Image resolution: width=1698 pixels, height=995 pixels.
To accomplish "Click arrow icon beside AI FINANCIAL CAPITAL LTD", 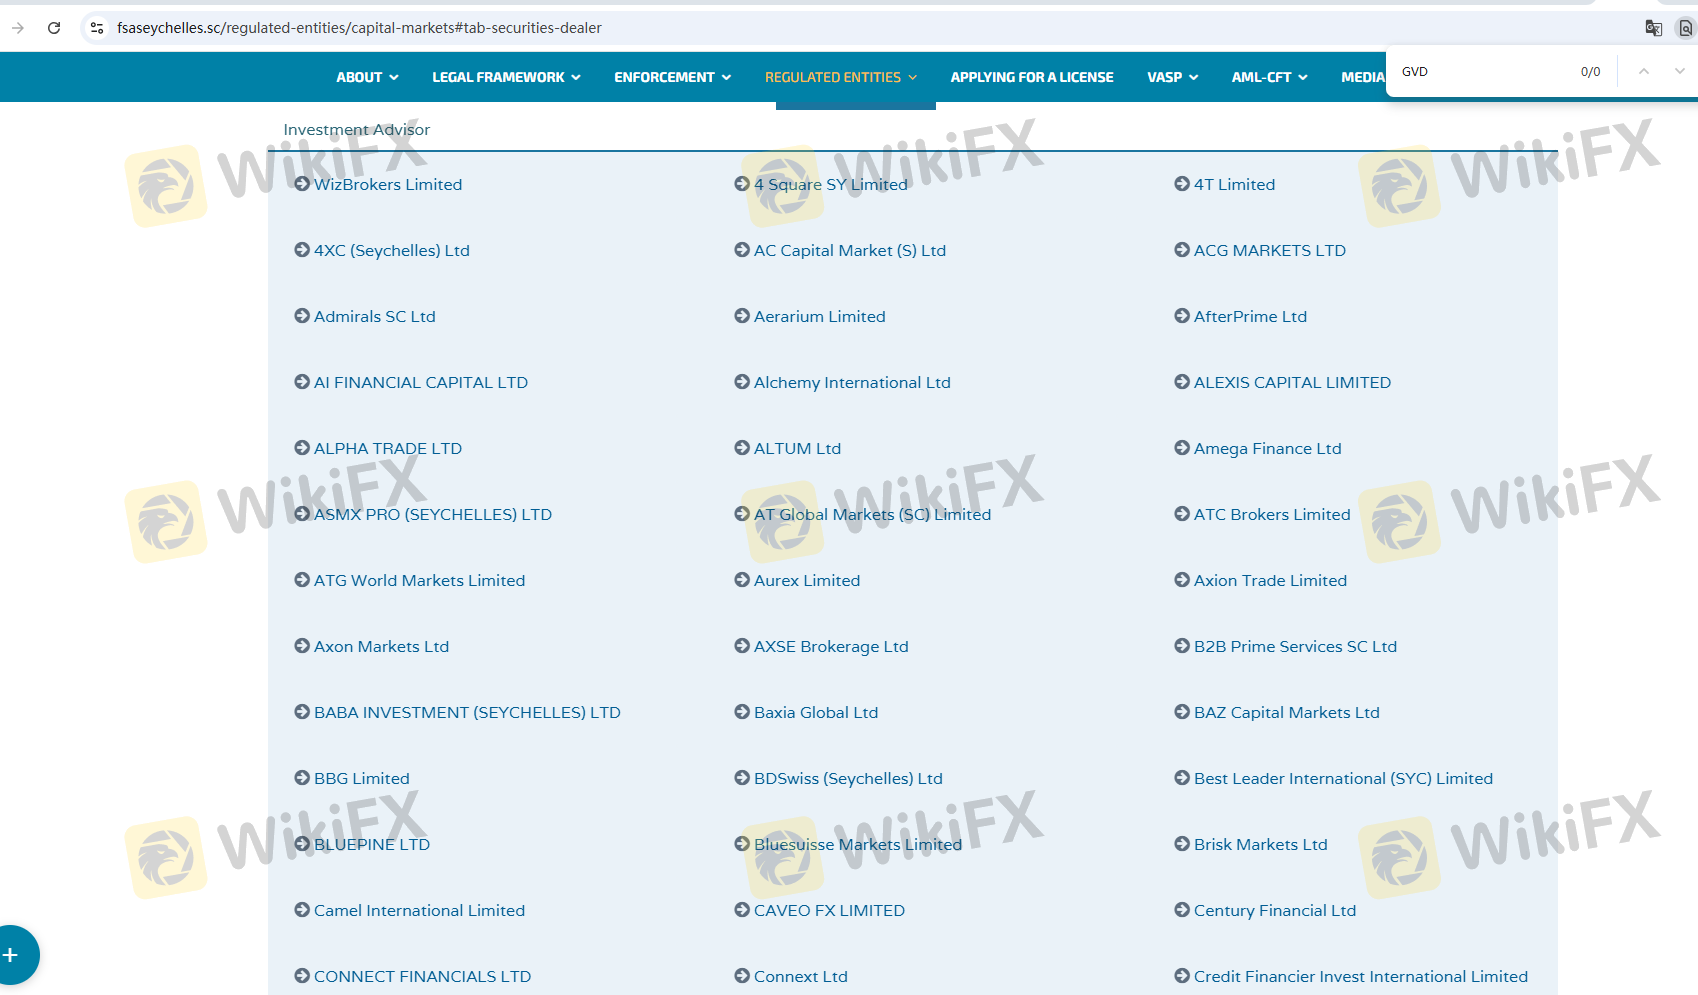I will [x=302, y=382].
